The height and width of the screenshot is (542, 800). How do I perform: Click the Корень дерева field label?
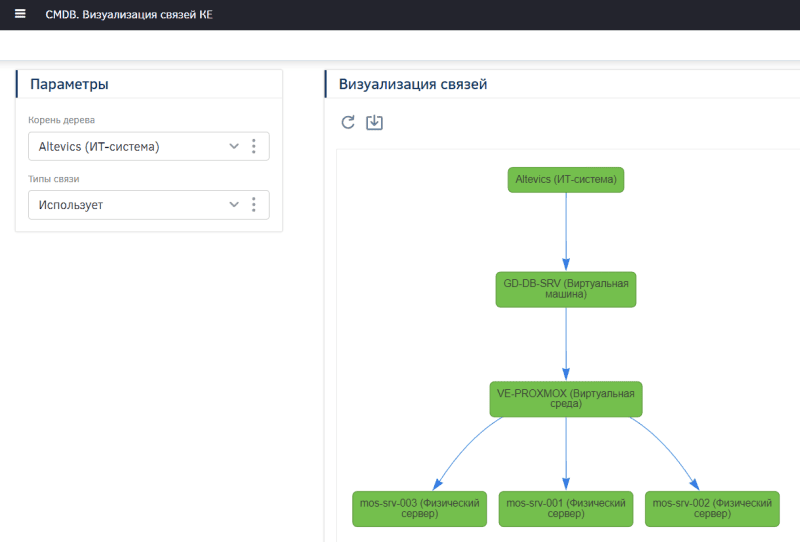point(62,120)
